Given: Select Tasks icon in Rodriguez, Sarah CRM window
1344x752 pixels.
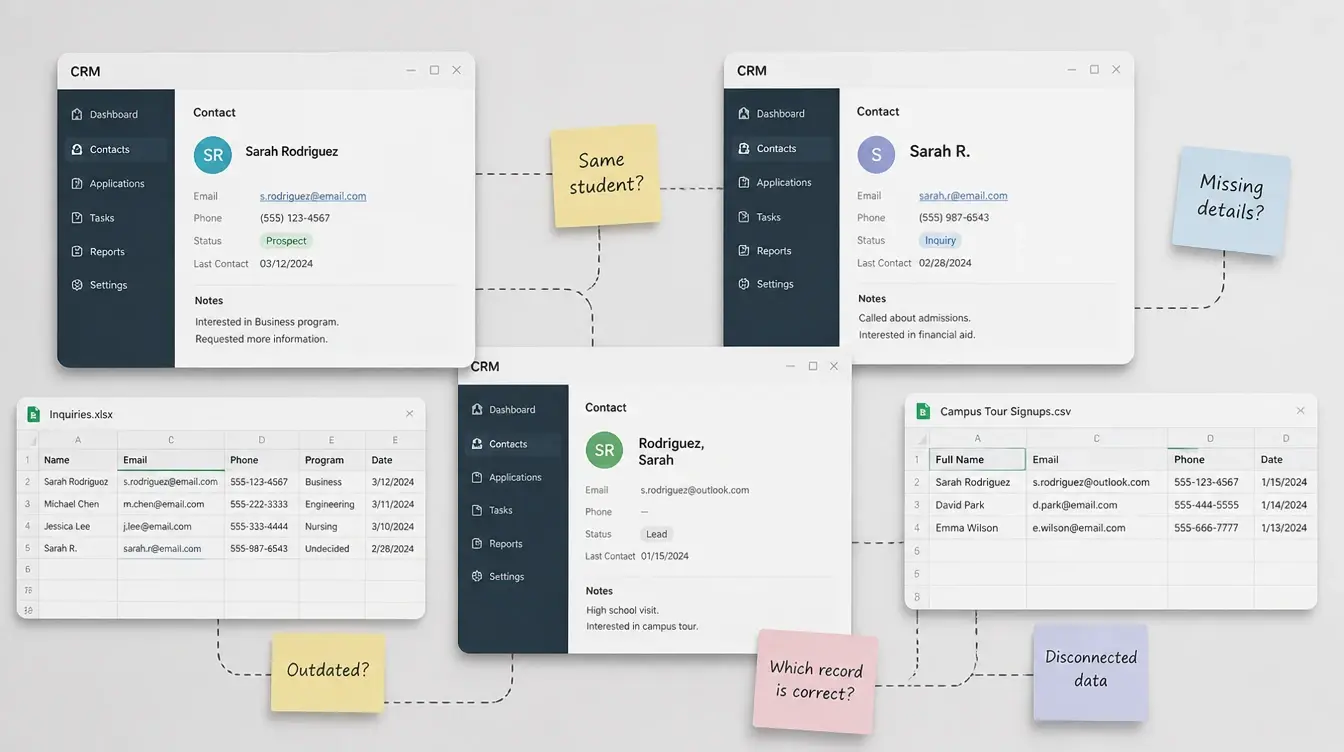Looking at the screenshot, I should tap(477, 510).
